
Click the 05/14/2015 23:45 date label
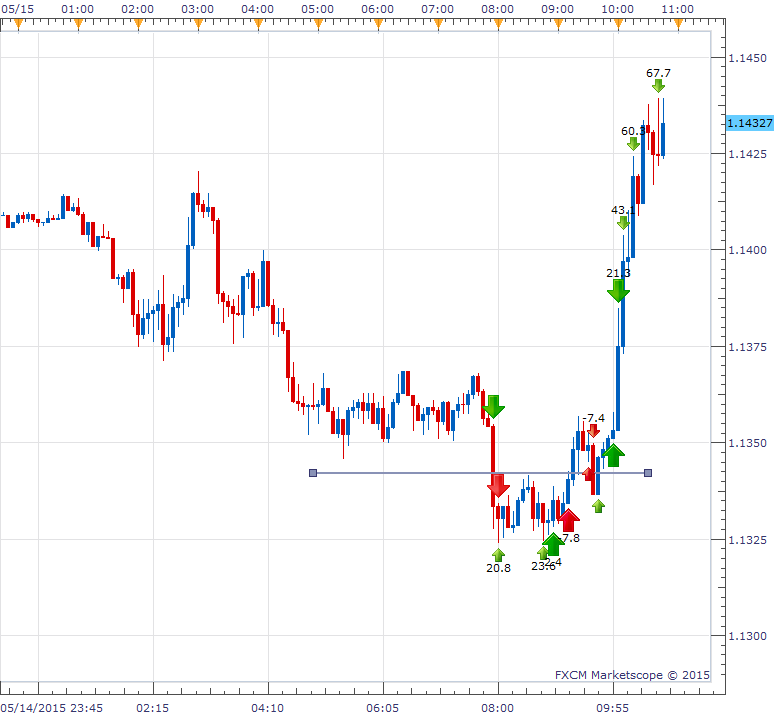coord(52,708)
